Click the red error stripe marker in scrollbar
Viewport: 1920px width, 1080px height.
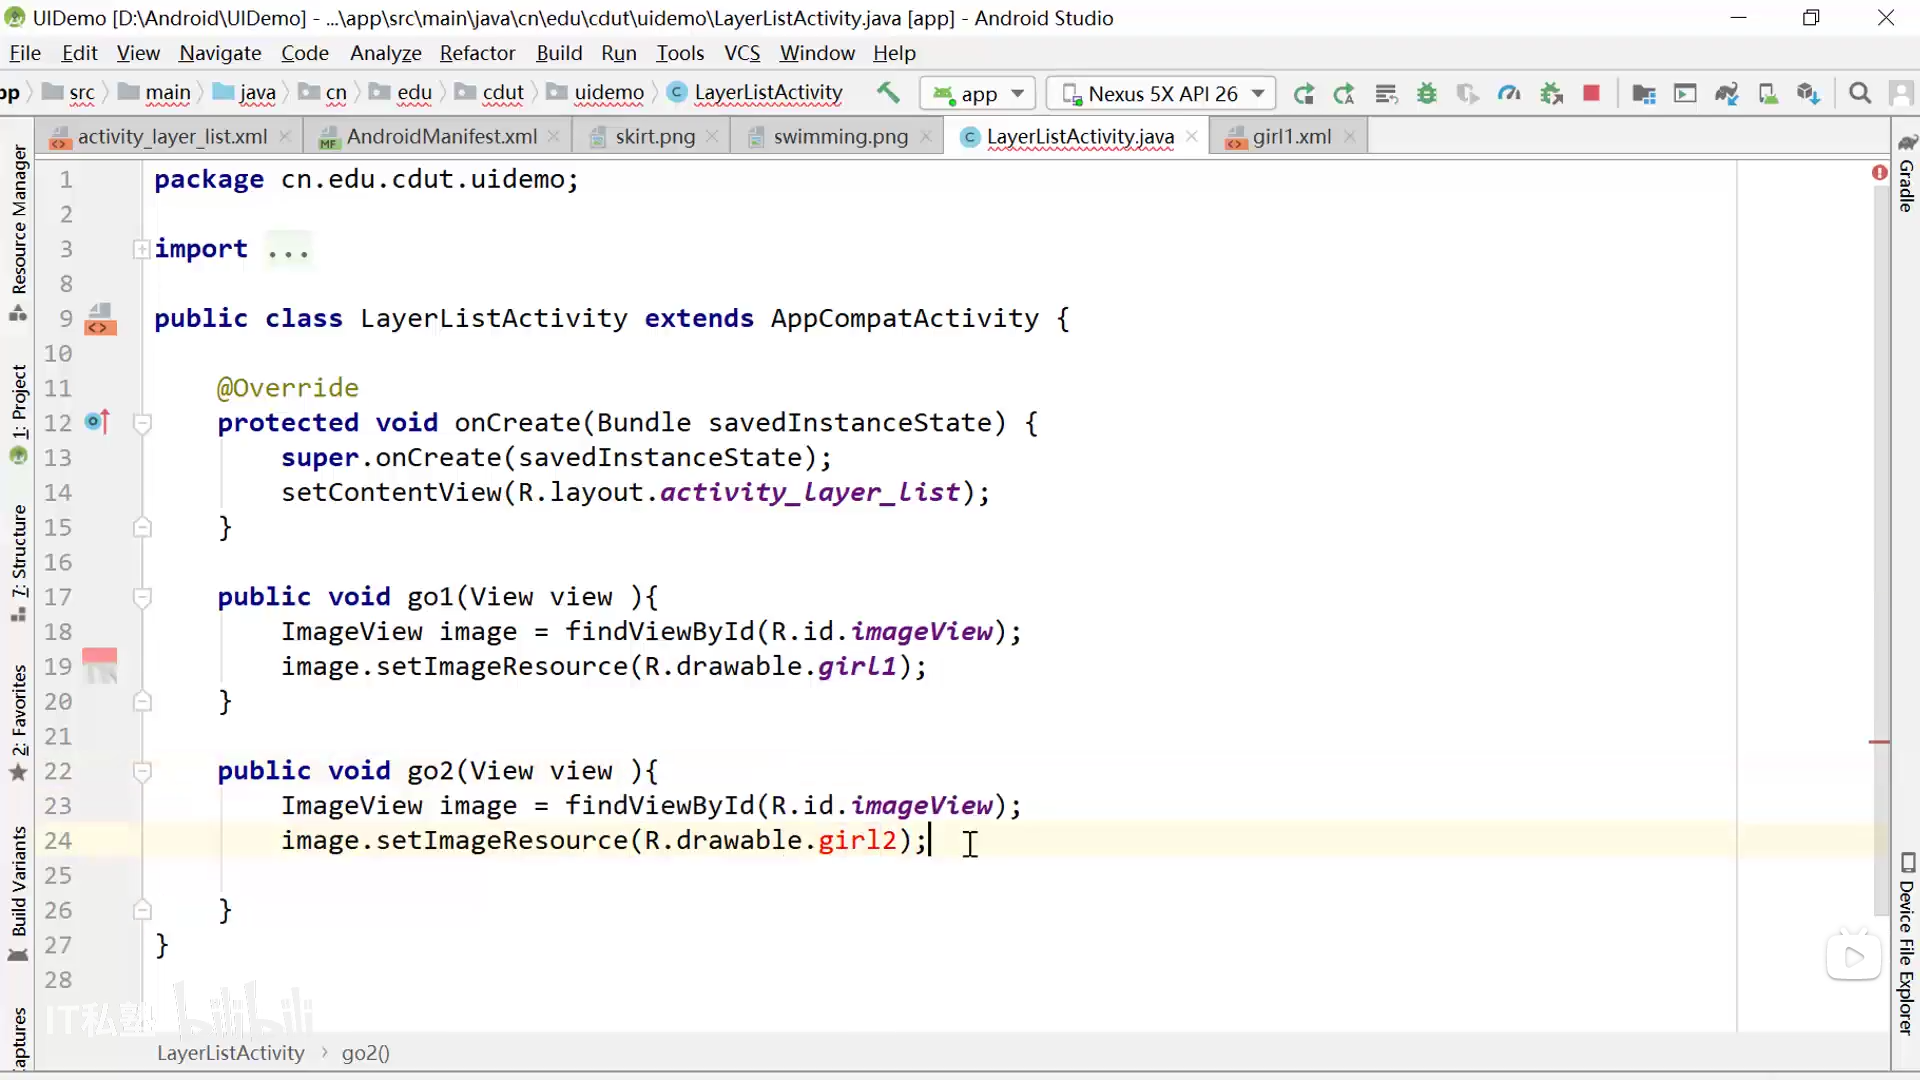point(1879,742)
